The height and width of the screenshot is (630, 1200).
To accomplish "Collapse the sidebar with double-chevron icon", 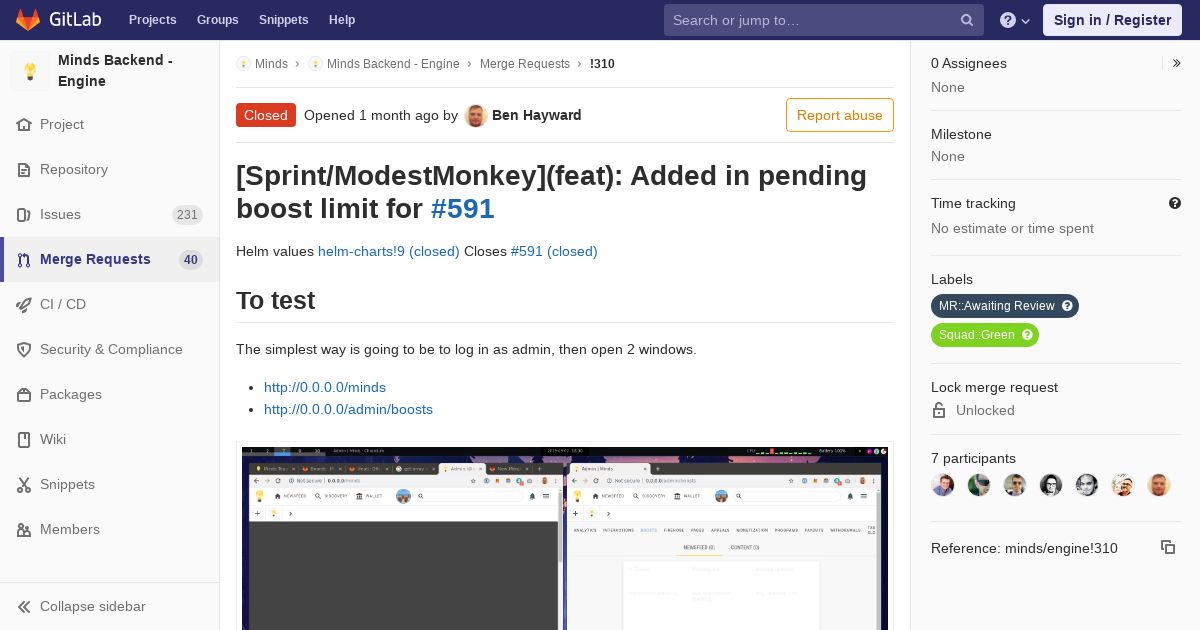I will point(24,607).
